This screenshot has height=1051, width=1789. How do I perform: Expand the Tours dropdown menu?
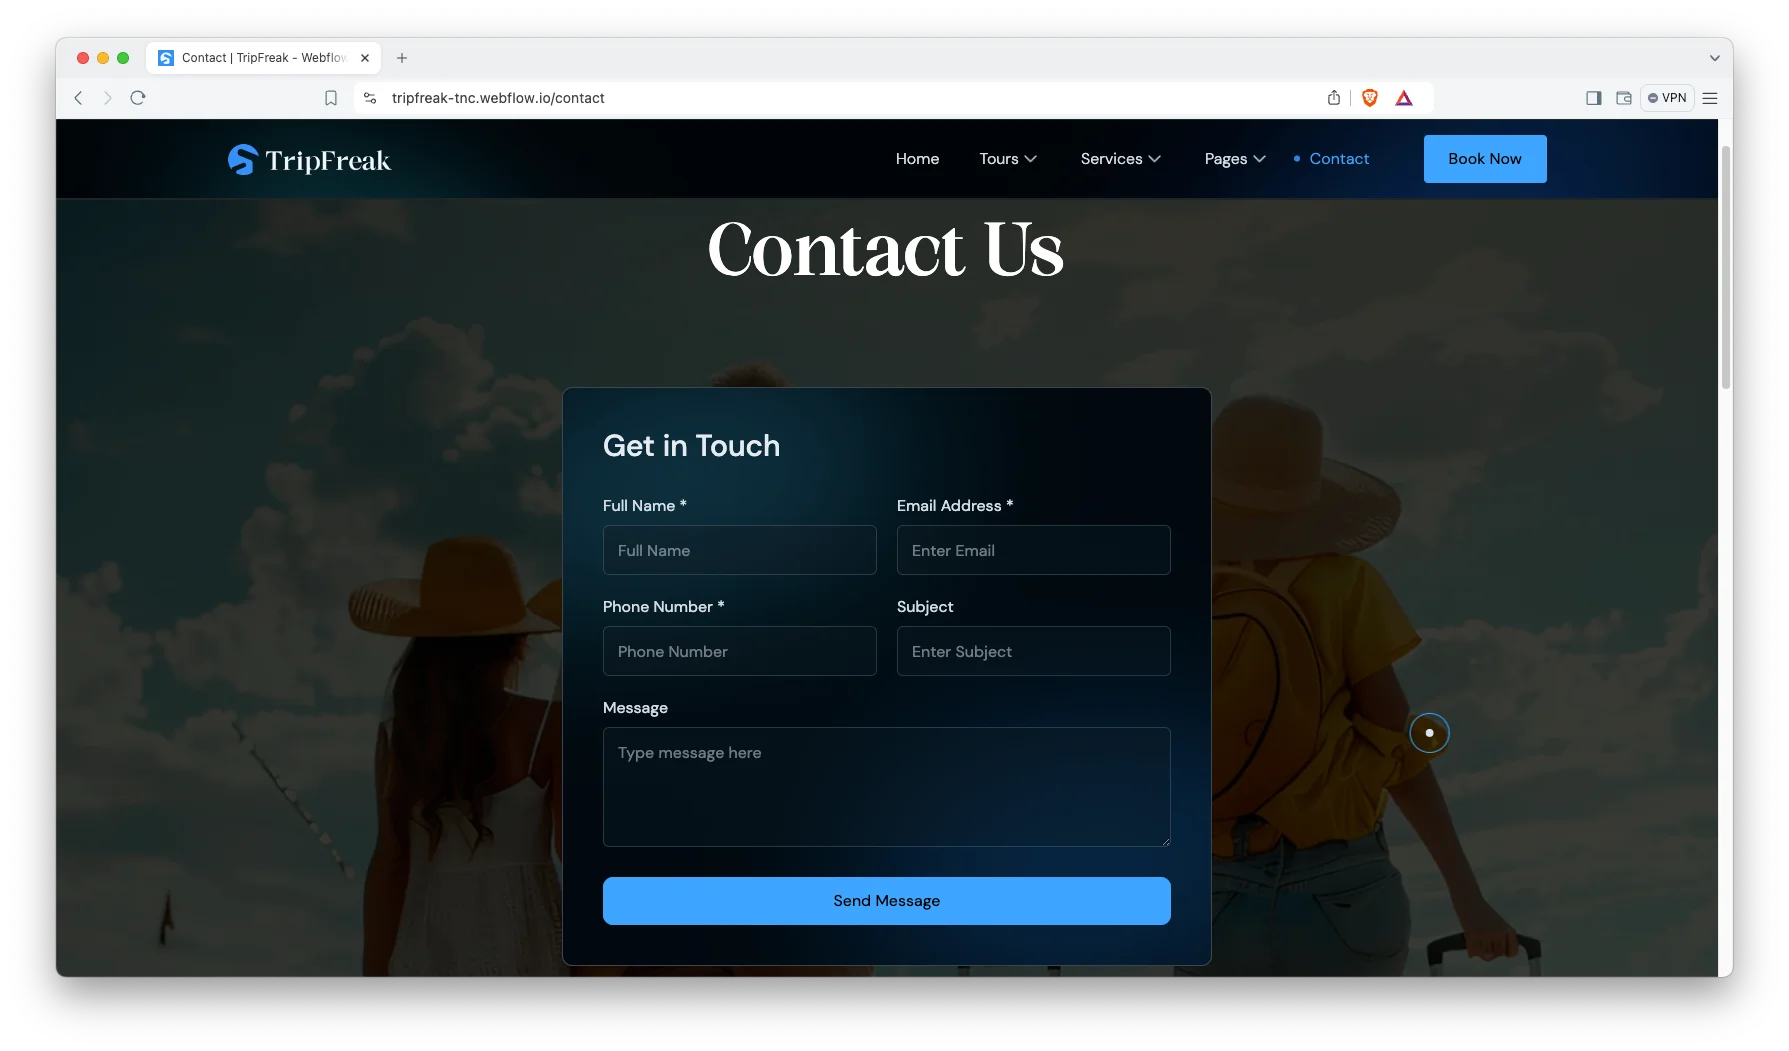[1008, 159]
